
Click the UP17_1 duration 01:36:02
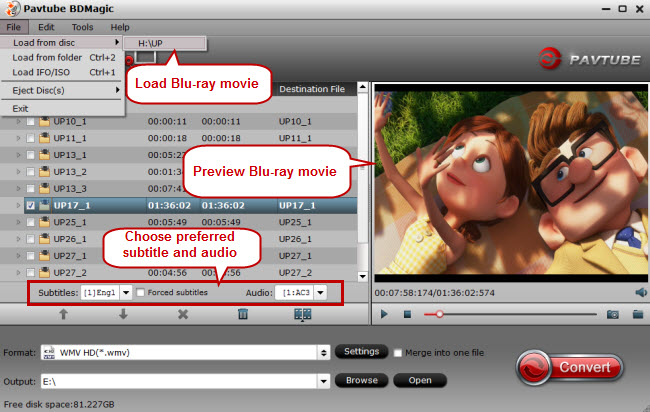coord(169,206)
